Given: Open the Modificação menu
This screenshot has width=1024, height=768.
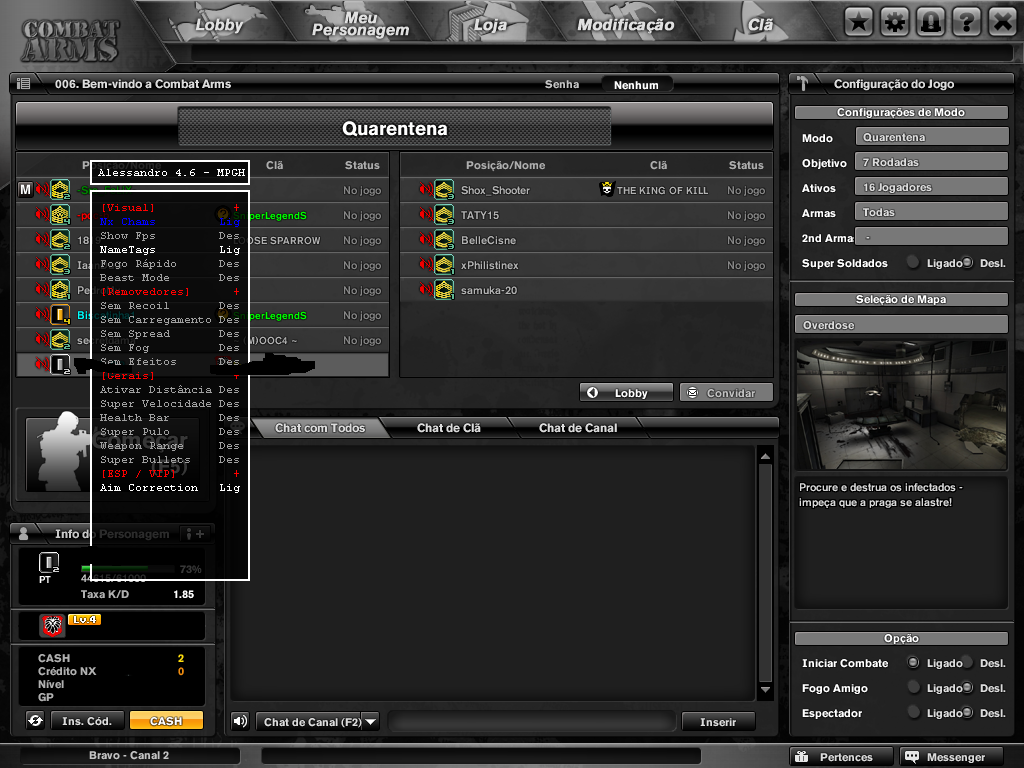Looking at the screenshot, I should (x=625, y=25).
